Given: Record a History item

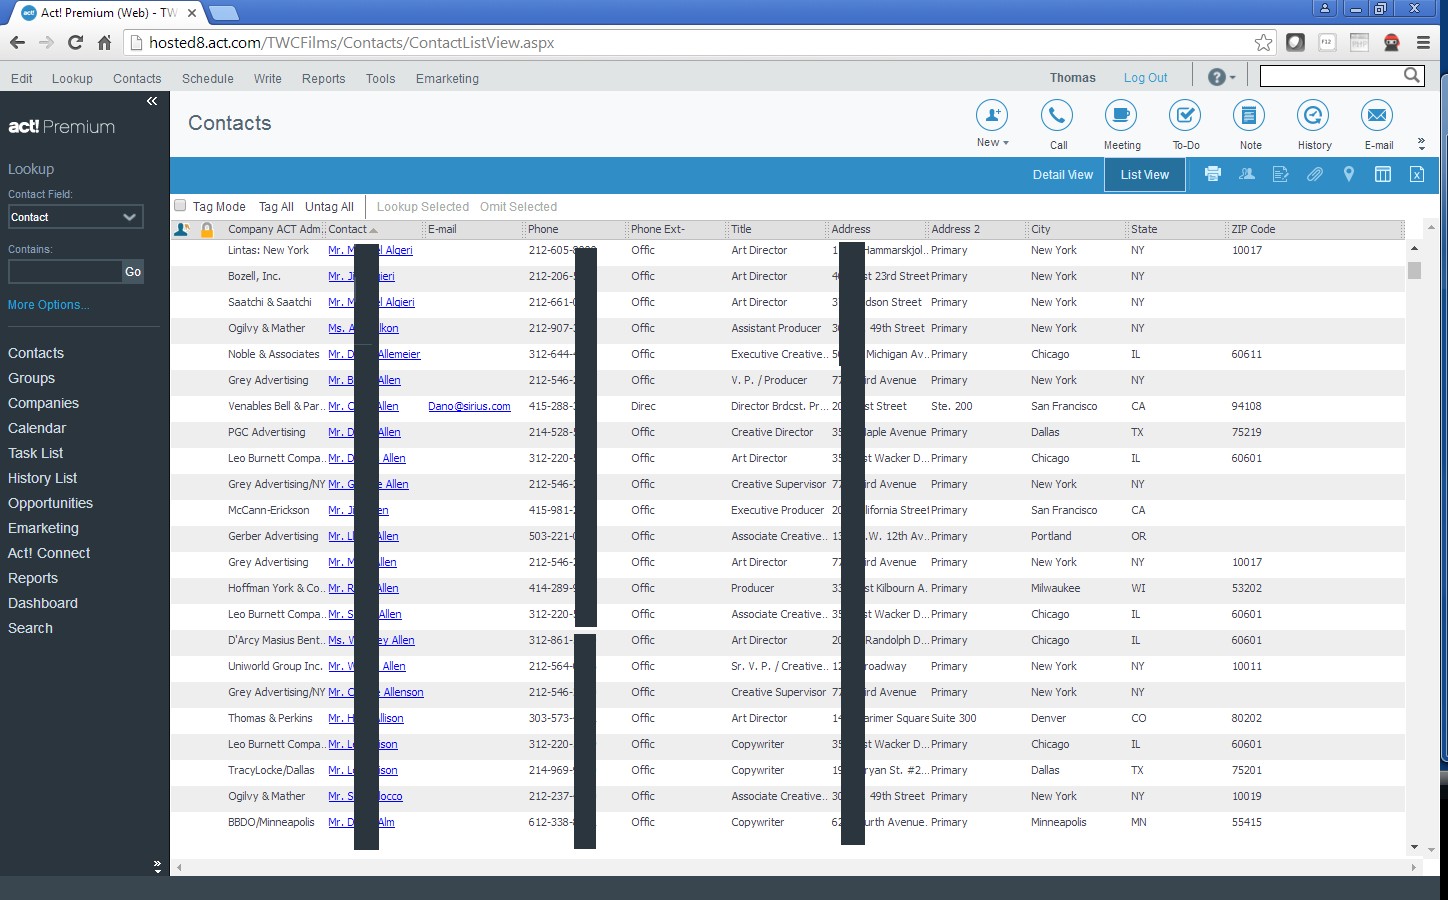Looking at the screenshot, I should (1313, 115).
